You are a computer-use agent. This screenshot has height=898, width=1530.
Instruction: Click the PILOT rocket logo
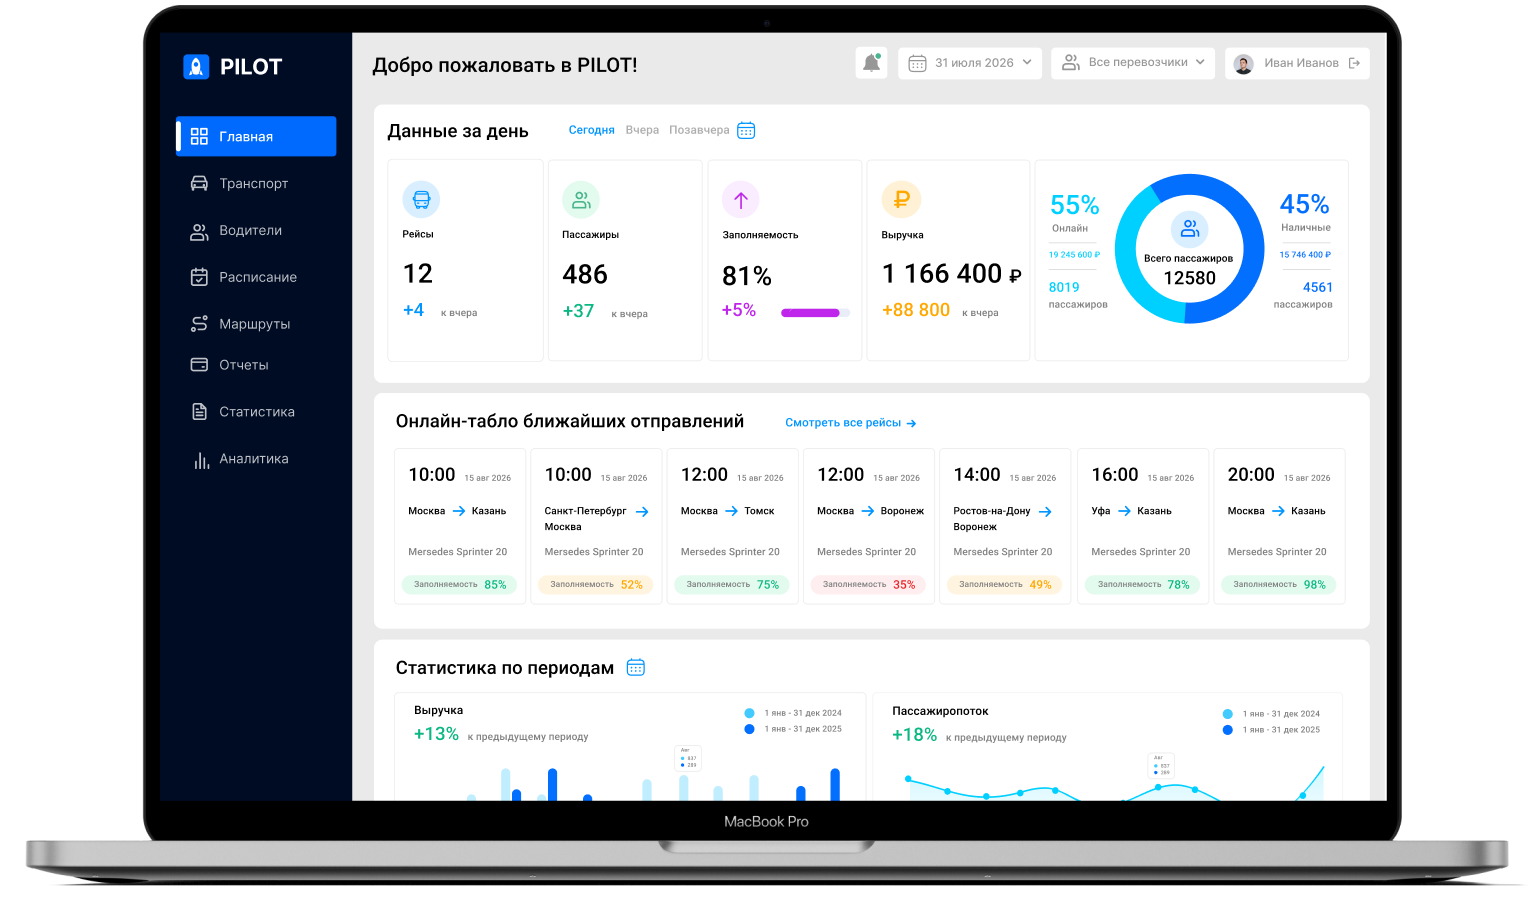click(196, 67)
